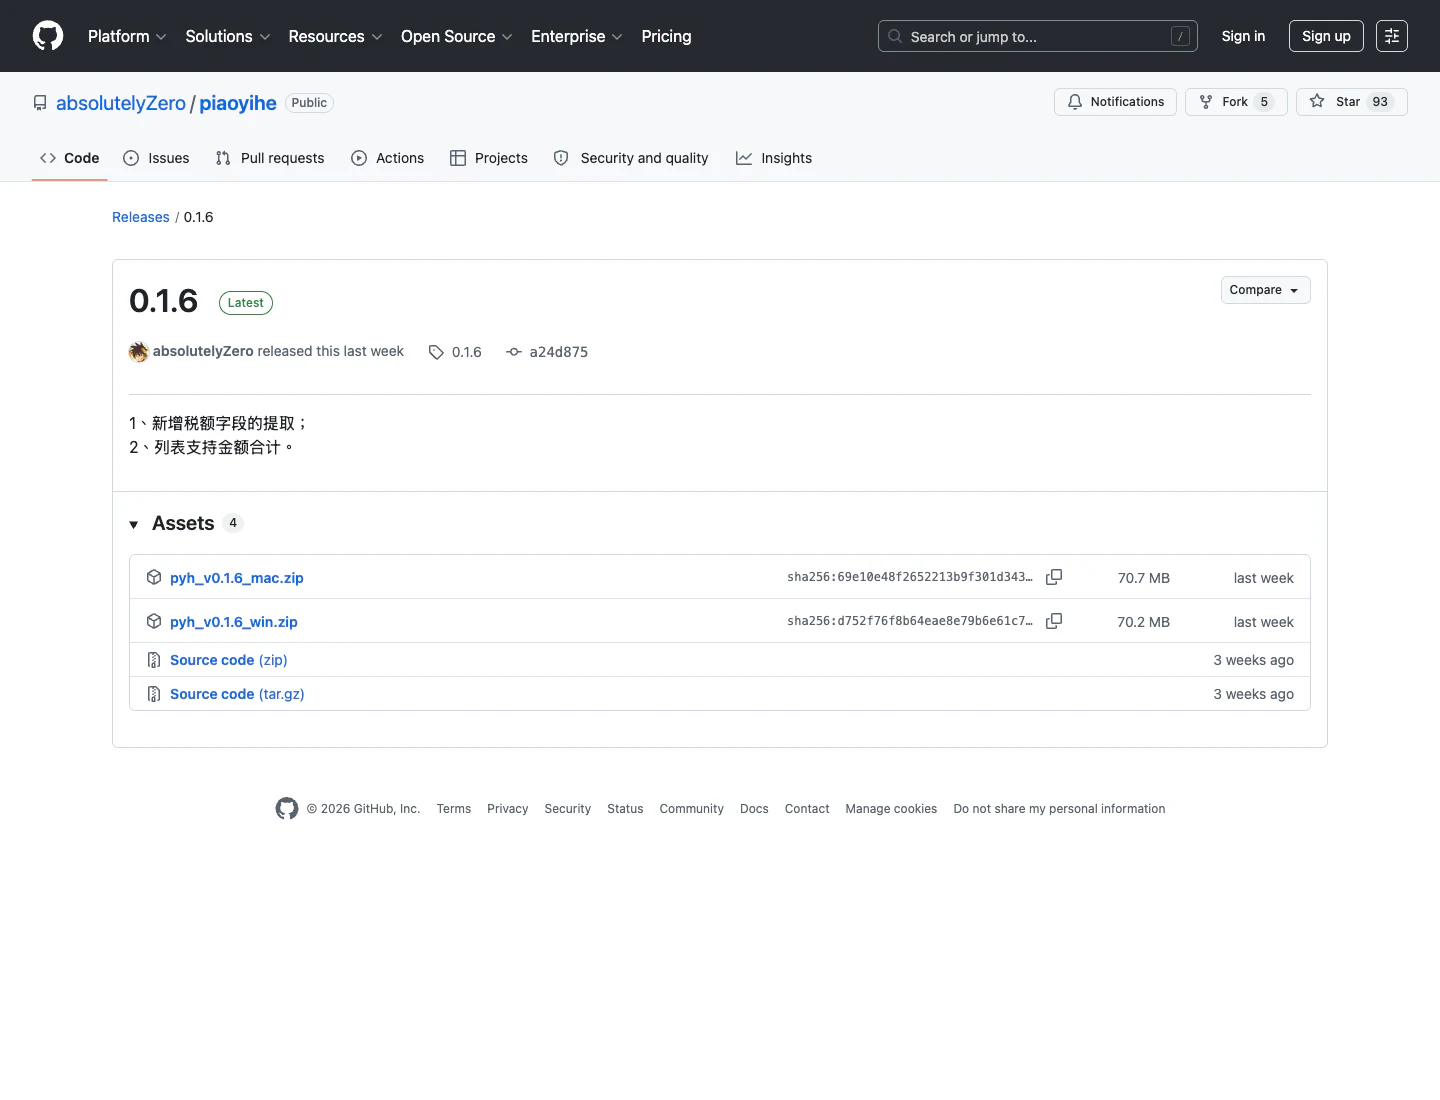The width and height of the screenshot is (1440, 1100).
Task: Click Do not share my personal information
Action: click(x=1059, y=809)
